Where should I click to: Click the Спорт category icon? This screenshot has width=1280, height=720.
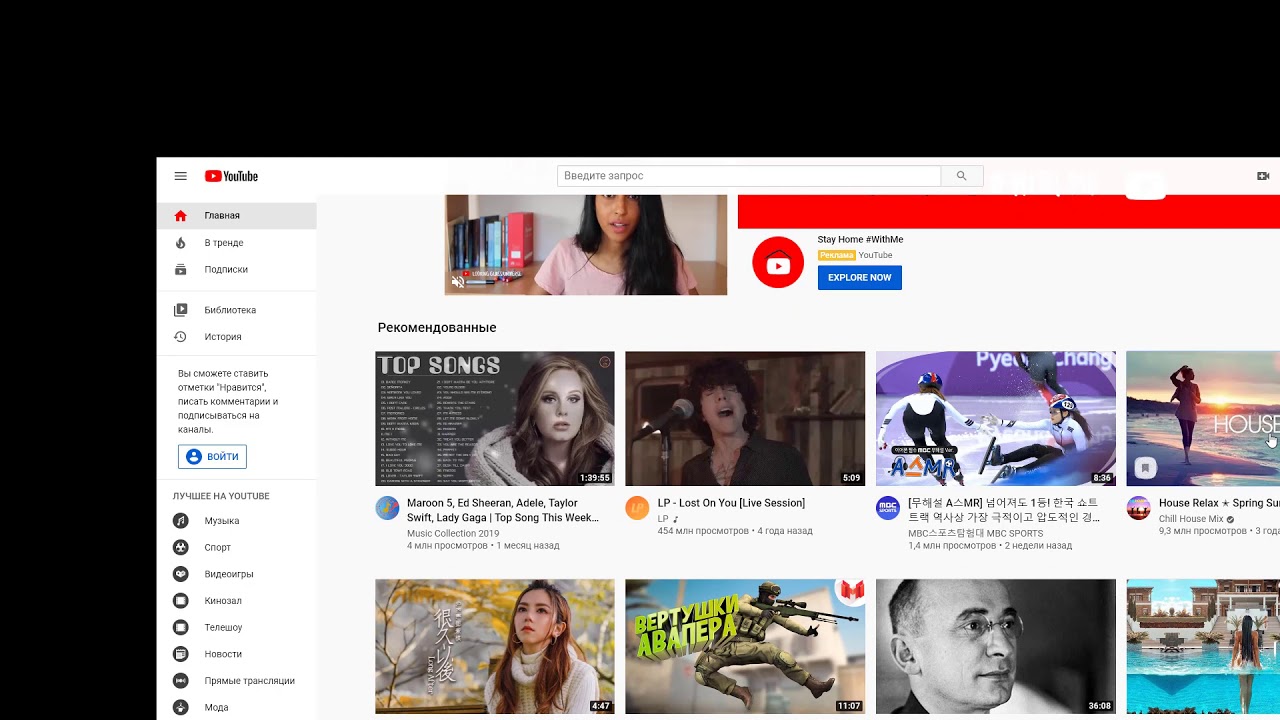[180, 548]
